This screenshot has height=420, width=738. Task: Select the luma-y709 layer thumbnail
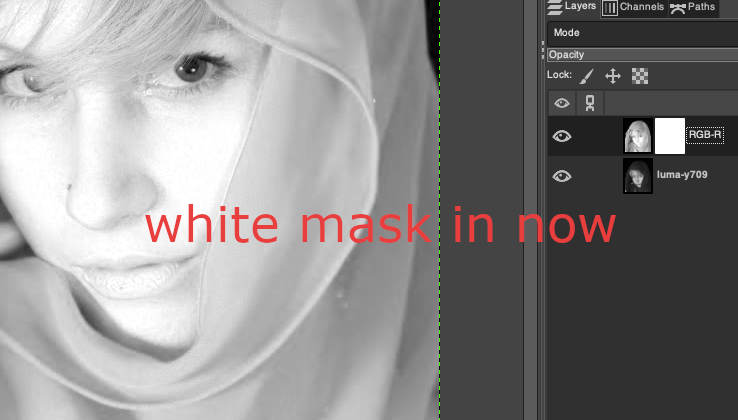[637, 176]
